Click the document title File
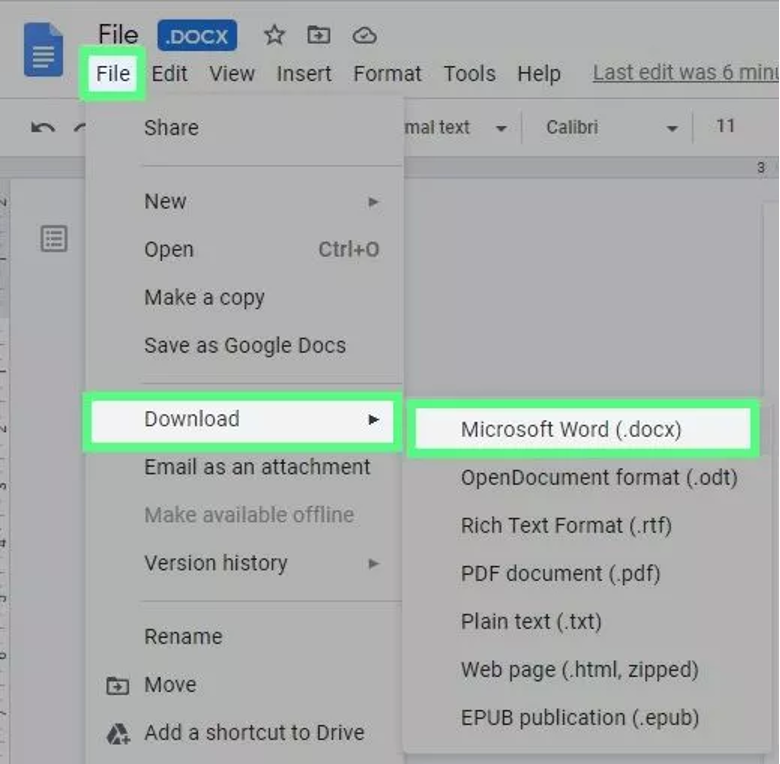The width and height of the screenshot is (780, 764). 118,35
